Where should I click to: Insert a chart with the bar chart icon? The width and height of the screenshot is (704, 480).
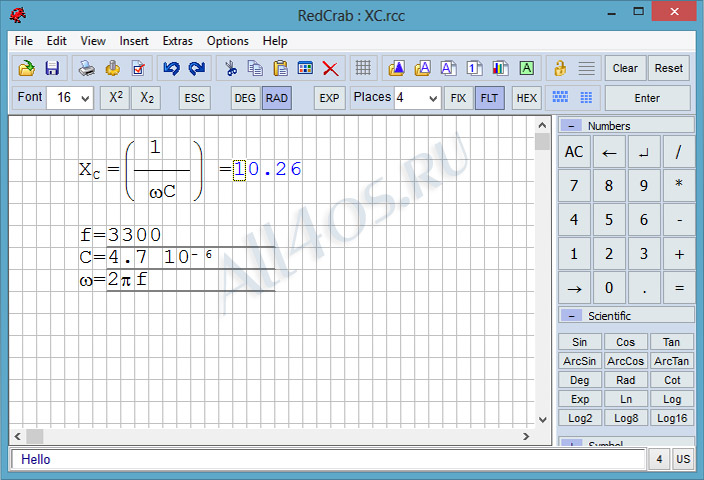point(500,68)
